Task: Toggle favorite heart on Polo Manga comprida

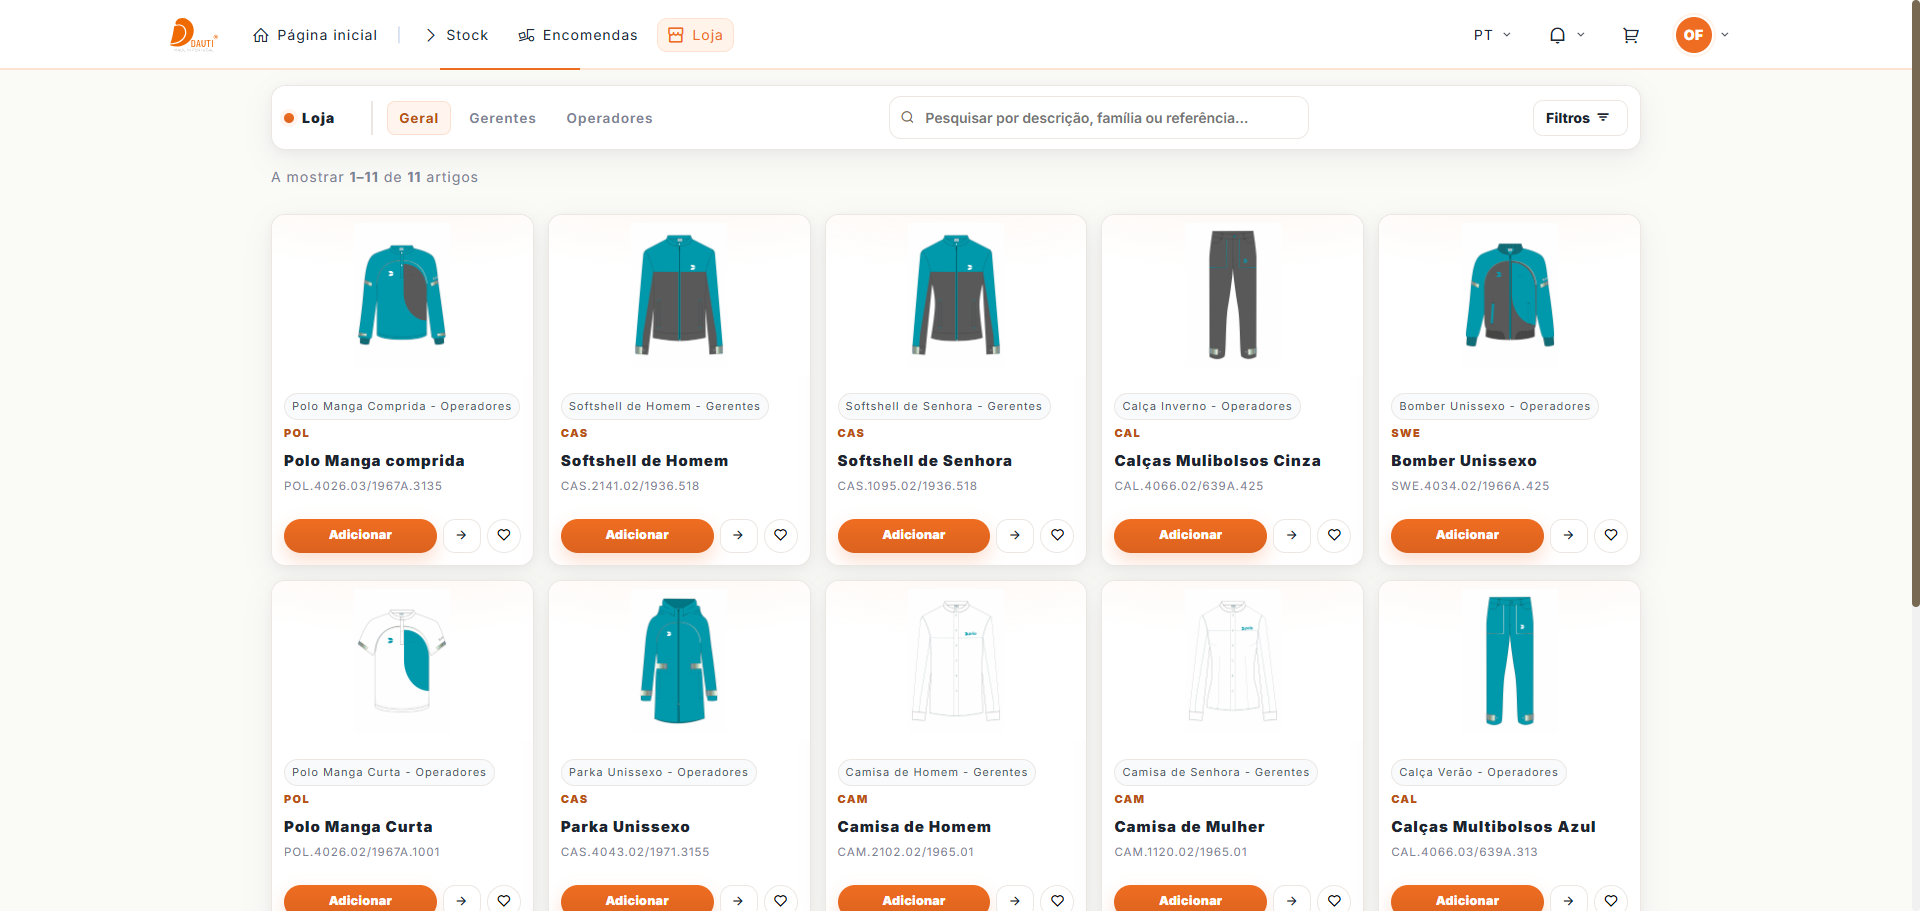Action: coord(504,535)
